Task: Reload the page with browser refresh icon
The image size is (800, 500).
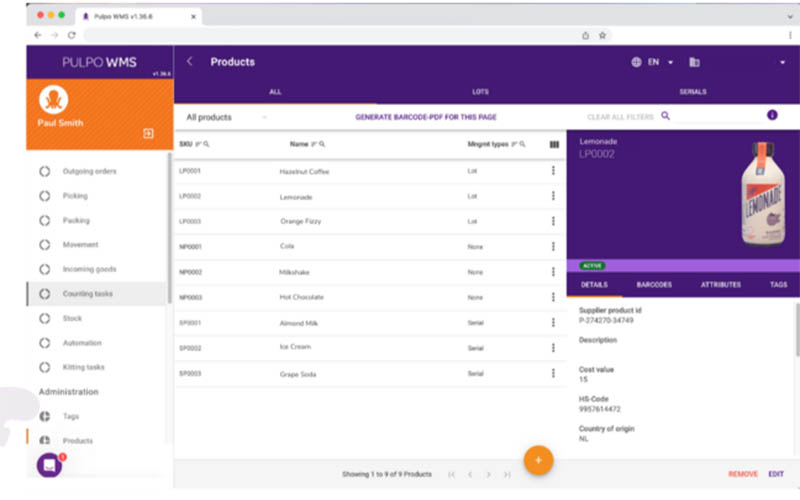Action: pos(71,35)
